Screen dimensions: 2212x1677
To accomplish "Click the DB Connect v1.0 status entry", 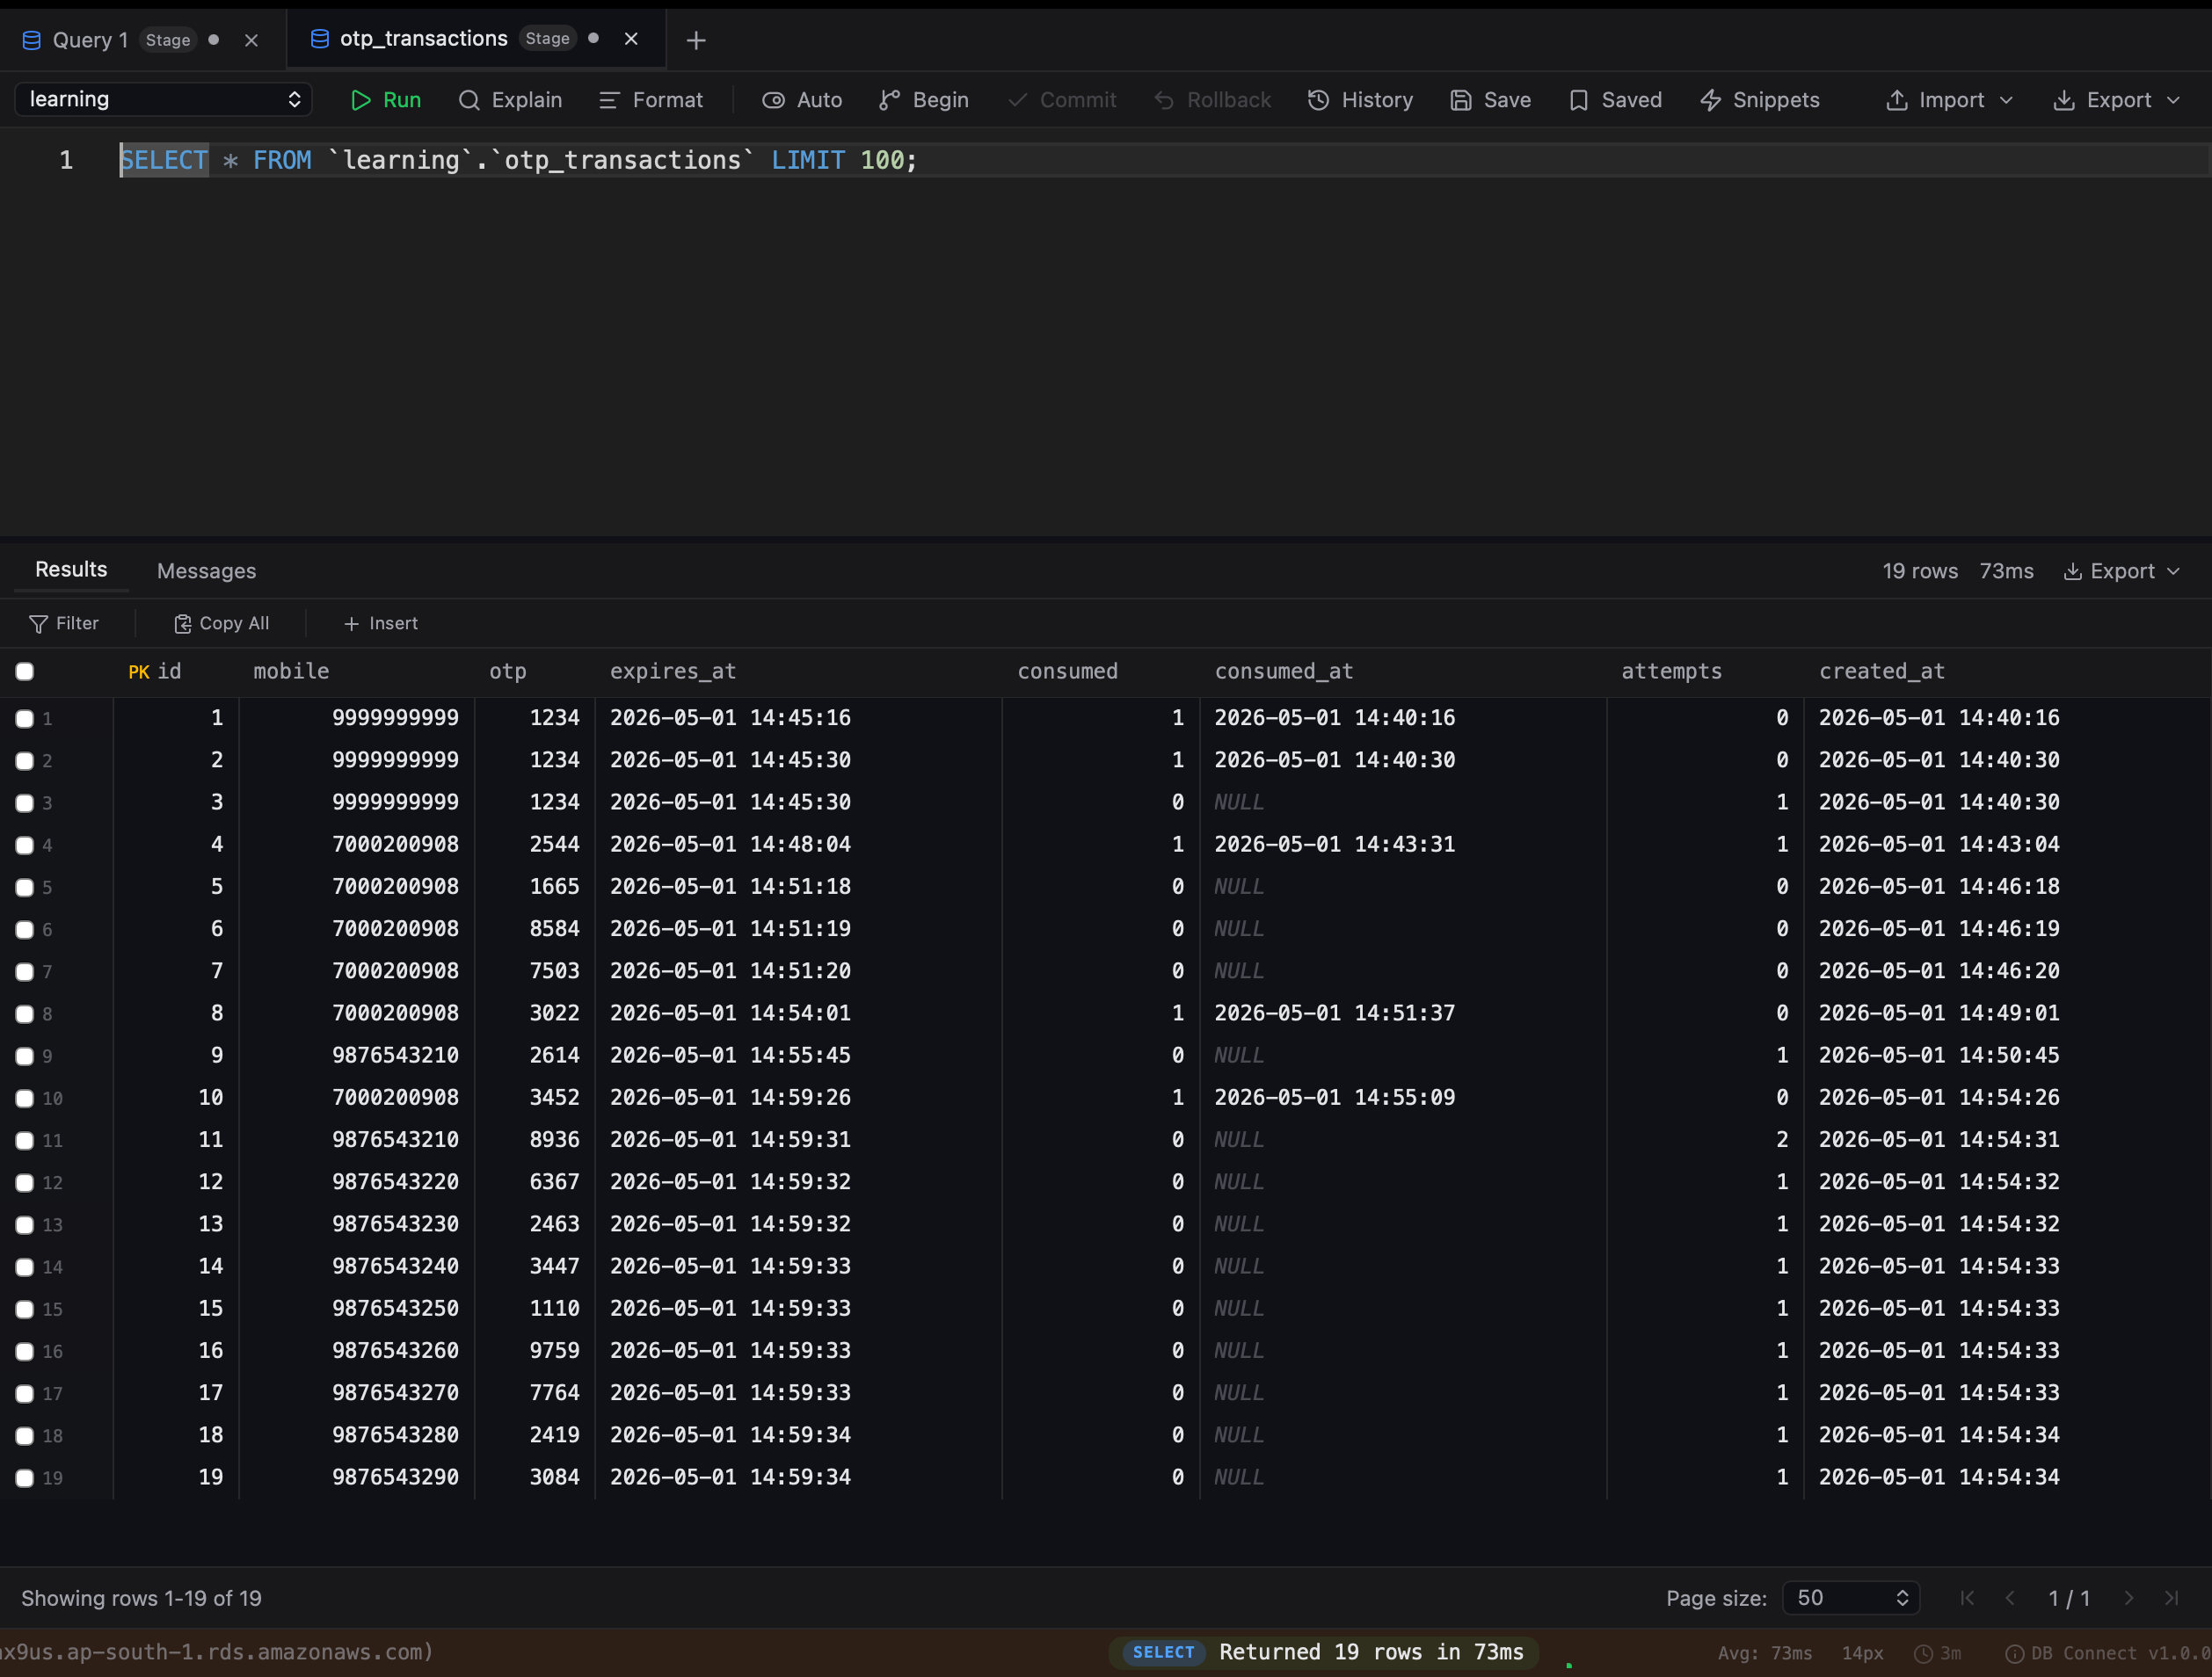I will (x=2108, y=1653).
